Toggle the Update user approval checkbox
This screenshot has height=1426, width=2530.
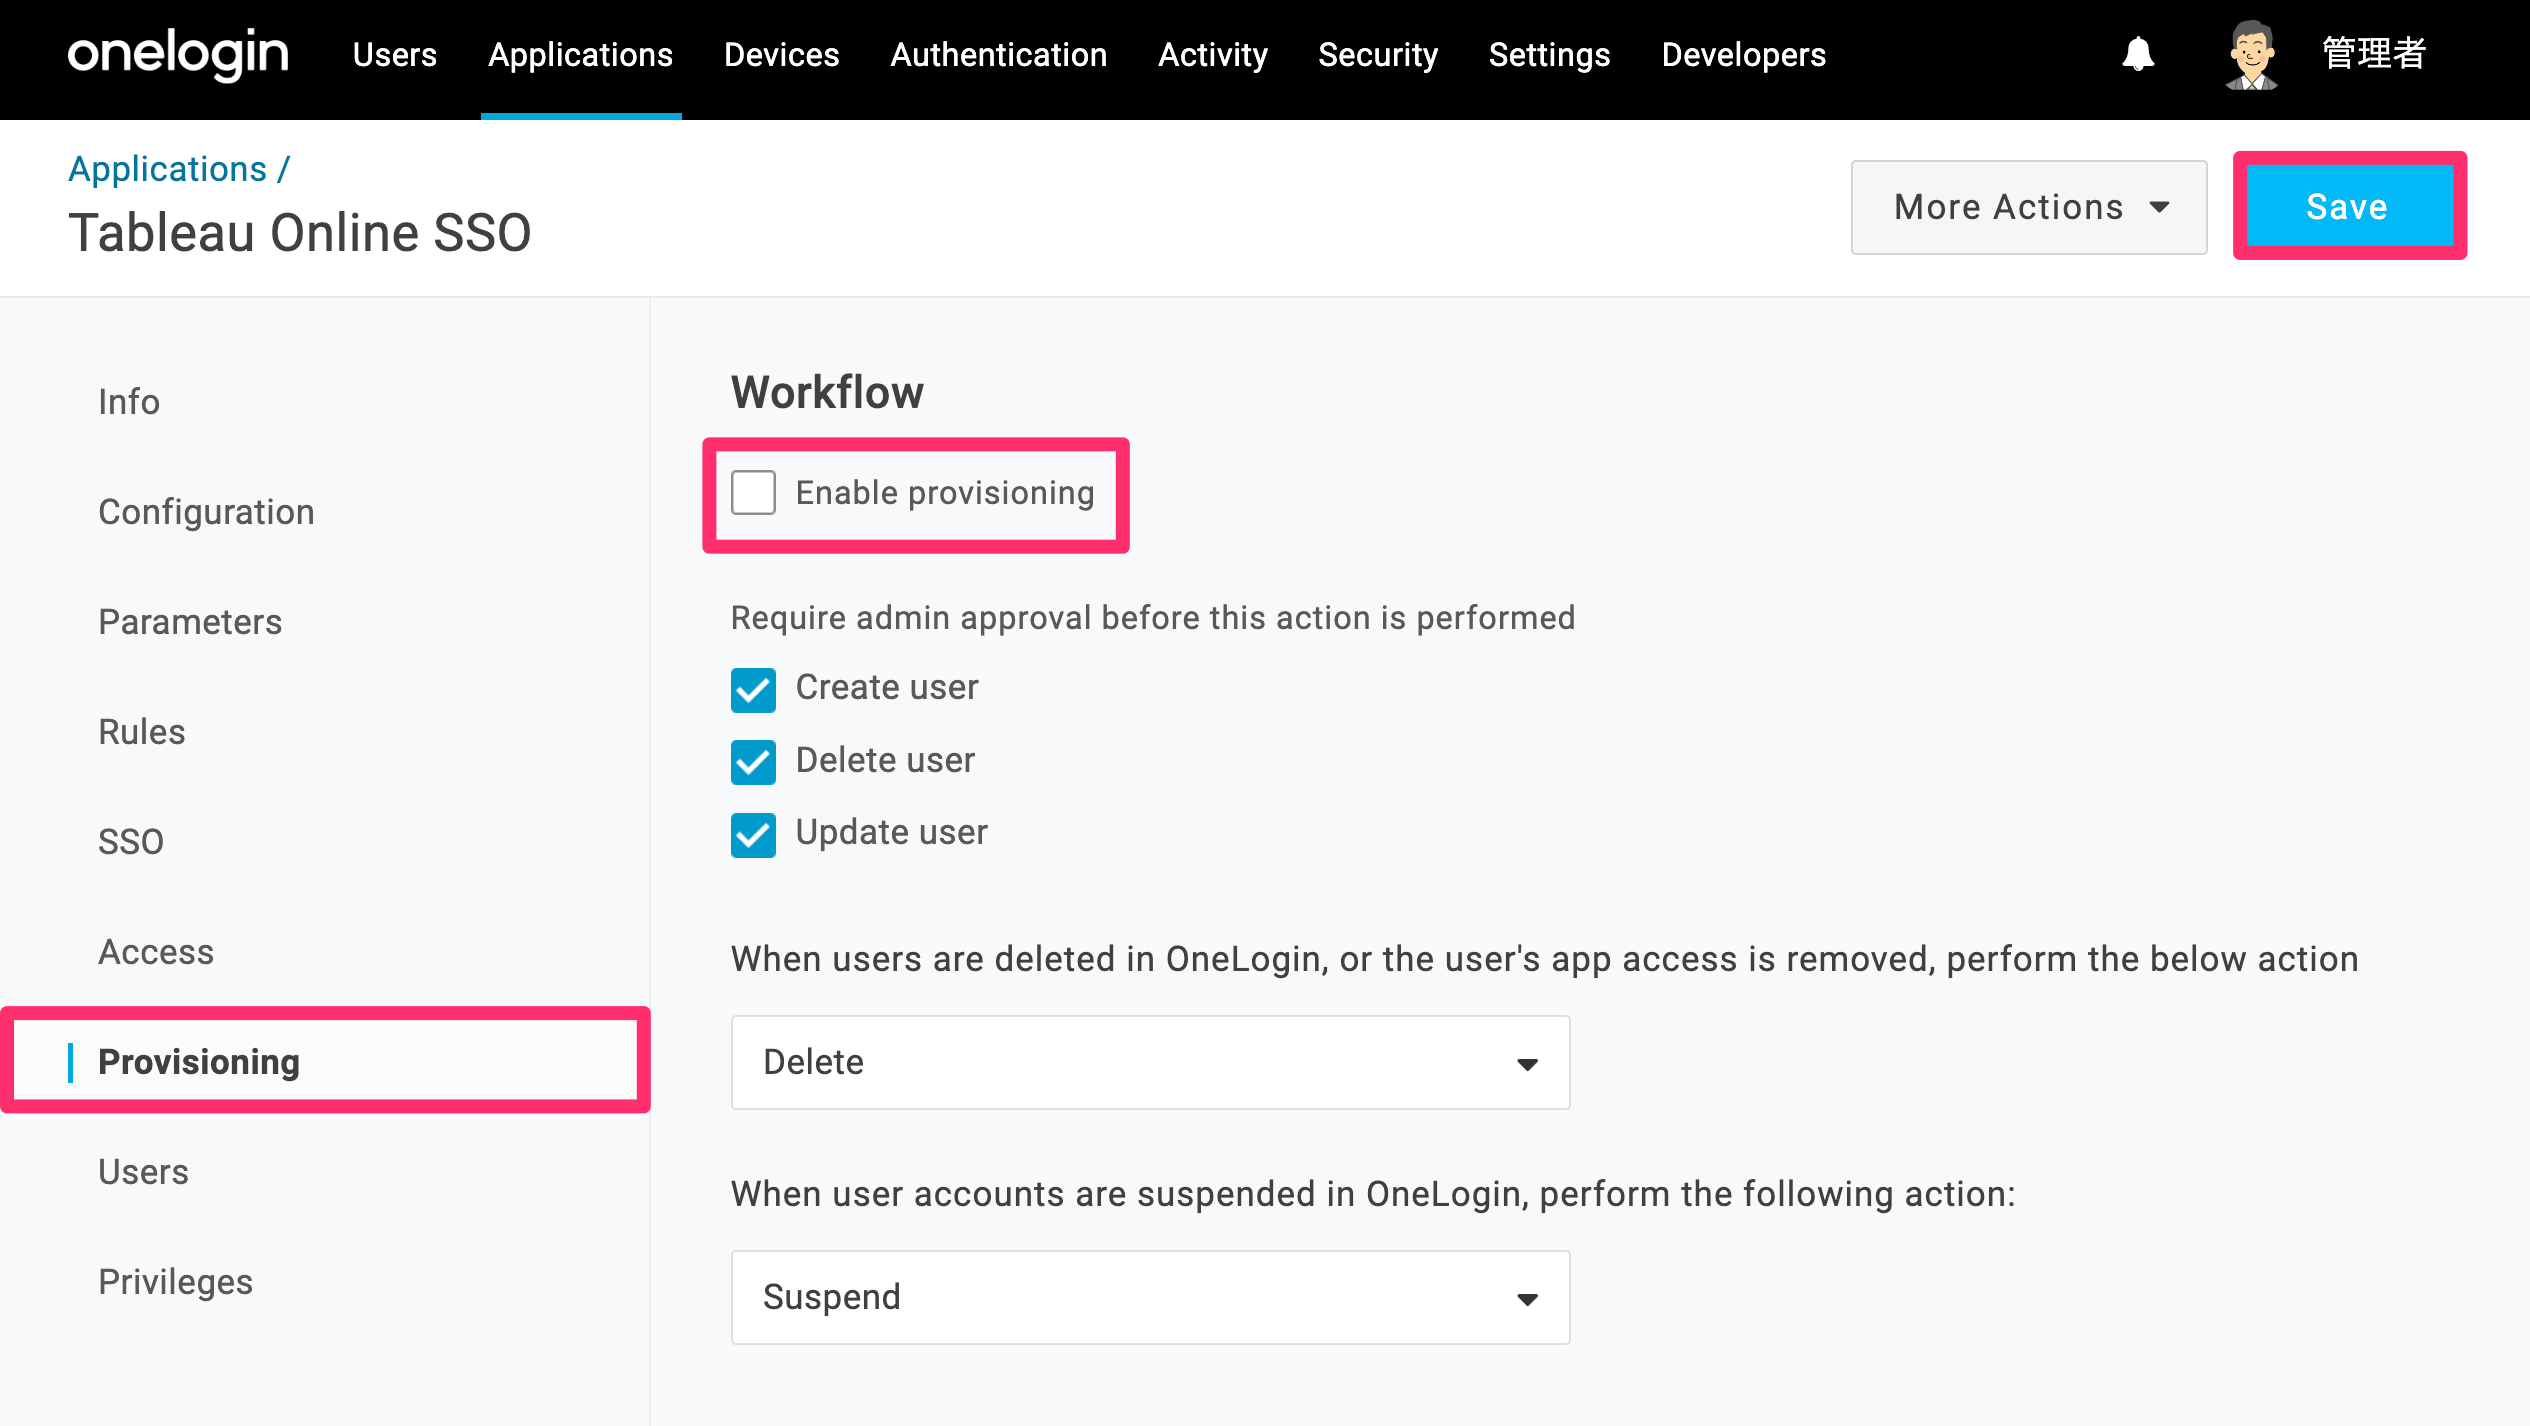coord(753,834)
